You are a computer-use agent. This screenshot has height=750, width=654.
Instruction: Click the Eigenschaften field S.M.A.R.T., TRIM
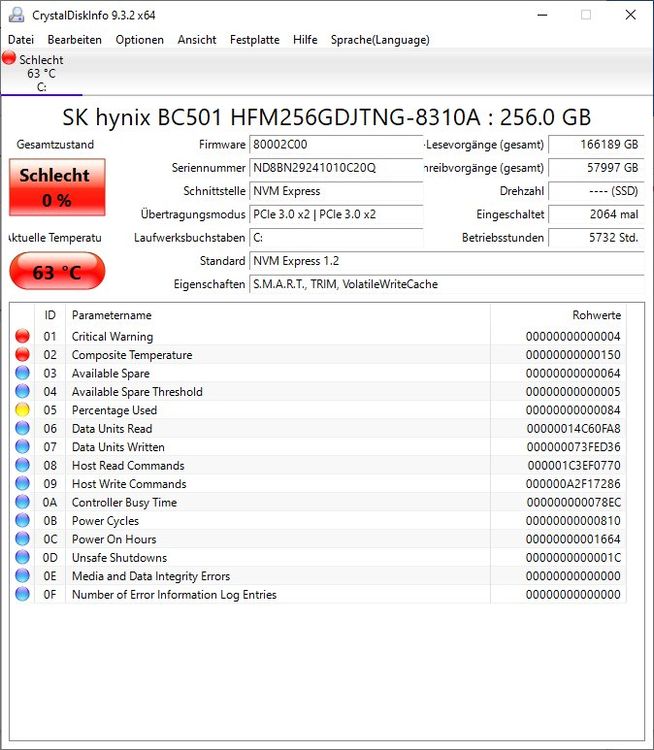[446, 284]
